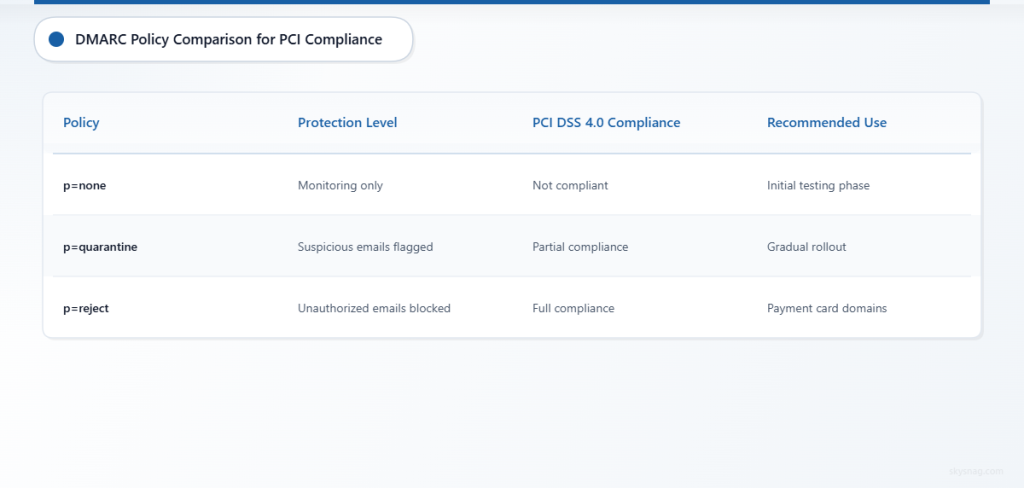Viewport: 1024px width, 488px height.
Task: Select the 'p=quarantine' policy cell
Action: click(100, 247)
